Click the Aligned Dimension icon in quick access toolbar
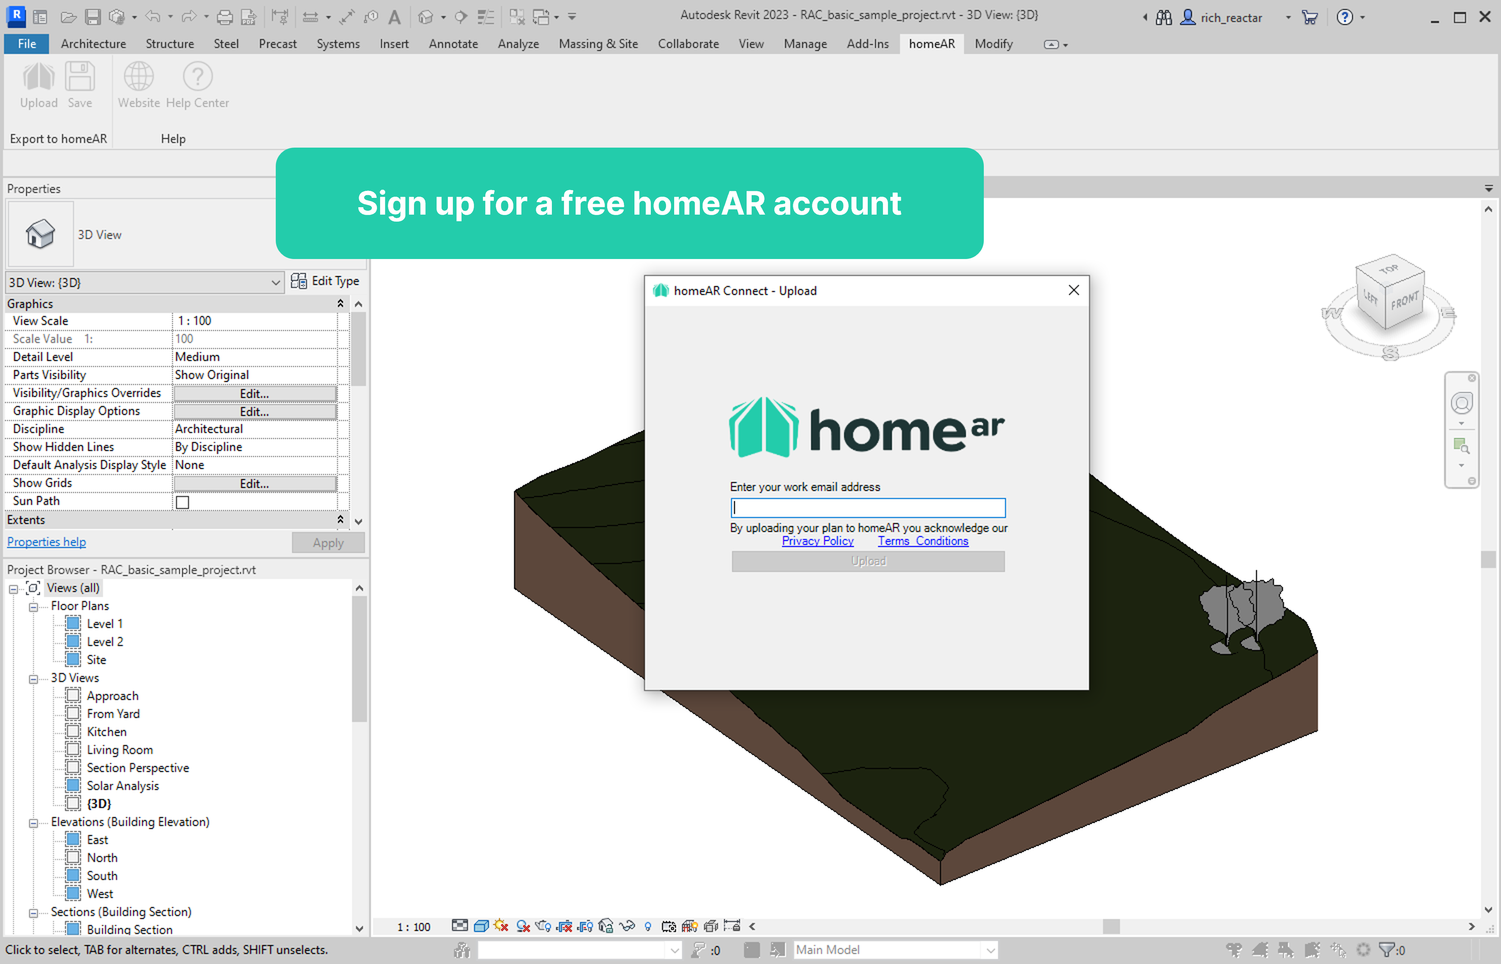Screen dimensions: 1501x964 point(346,17)
